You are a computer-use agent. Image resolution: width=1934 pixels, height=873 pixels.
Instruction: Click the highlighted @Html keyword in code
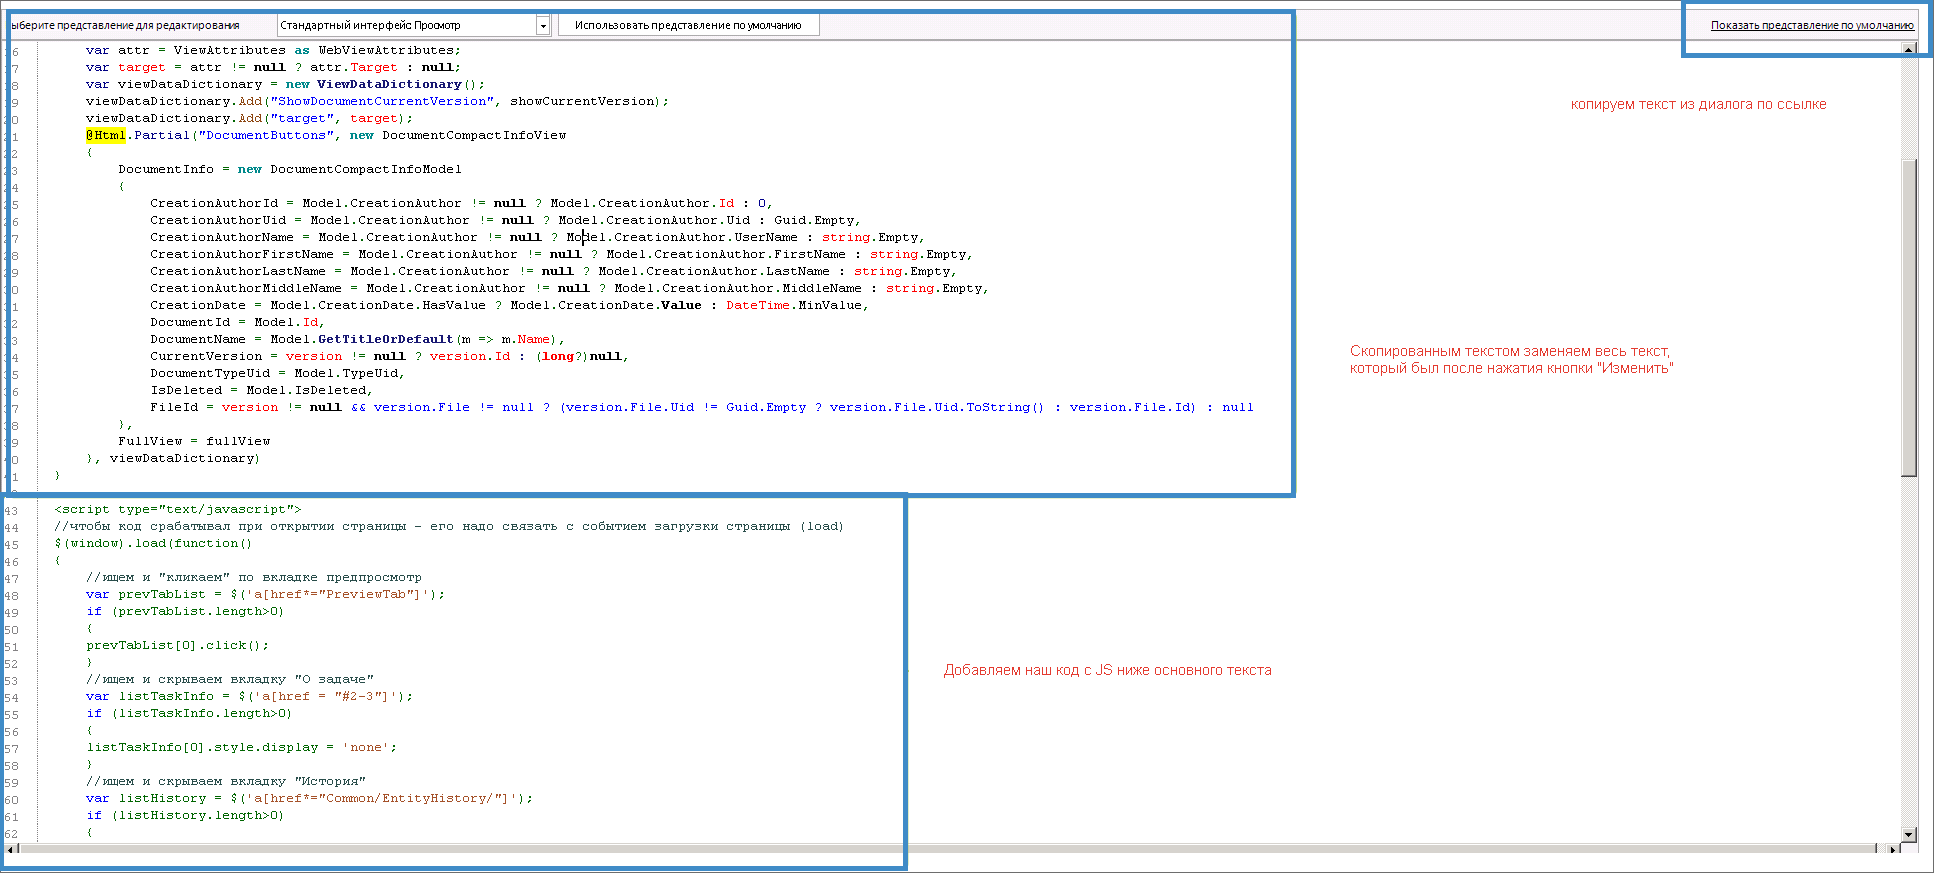[x=105, y=135]
